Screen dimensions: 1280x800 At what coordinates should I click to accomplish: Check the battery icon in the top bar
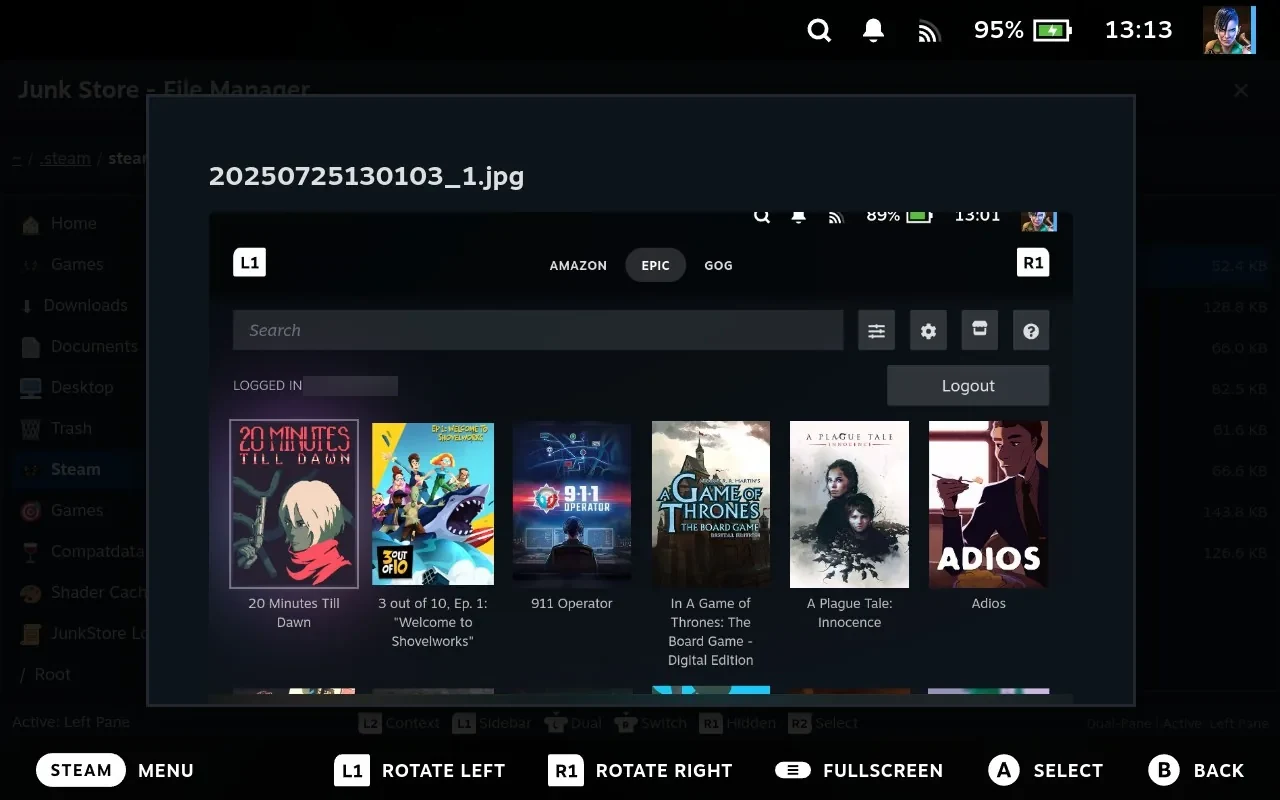tap(1052, 31)
